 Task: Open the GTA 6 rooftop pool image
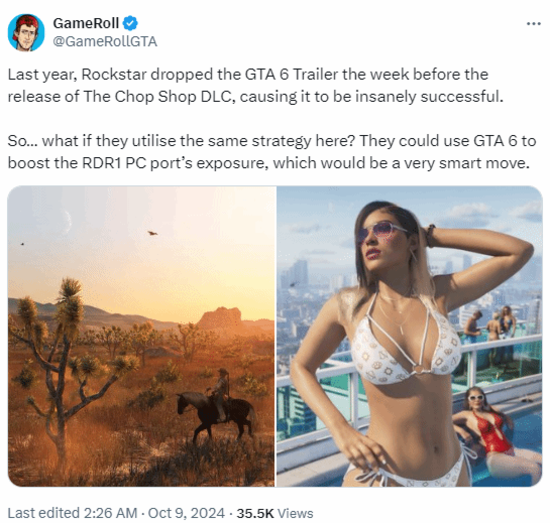[409, 336]
